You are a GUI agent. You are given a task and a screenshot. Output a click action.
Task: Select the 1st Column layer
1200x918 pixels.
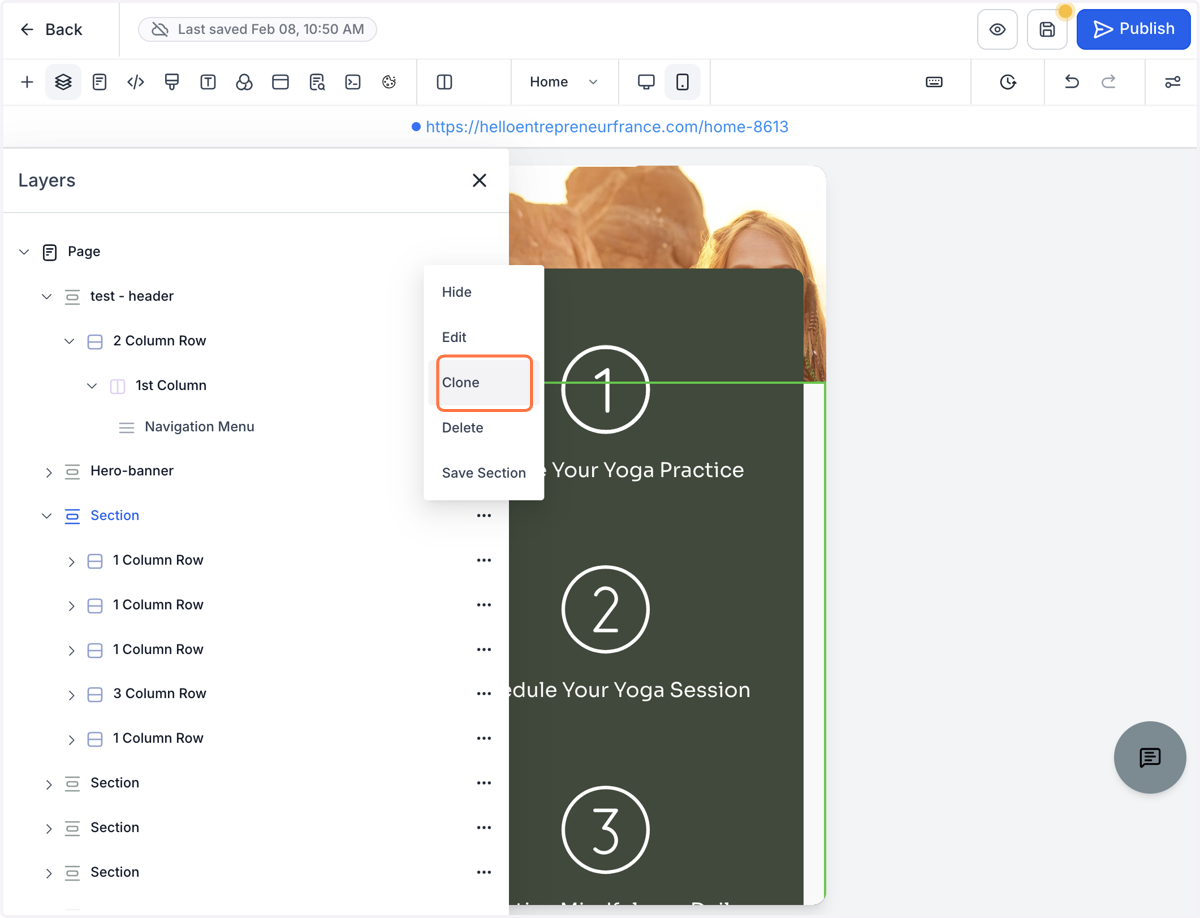[x=171, y=385]
